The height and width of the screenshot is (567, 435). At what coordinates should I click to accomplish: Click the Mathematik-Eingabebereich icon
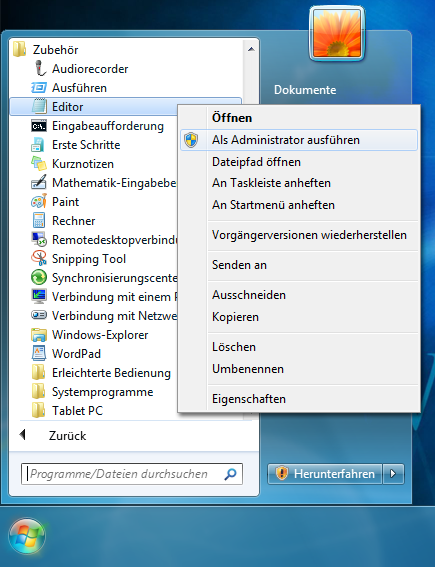point(39,182)
